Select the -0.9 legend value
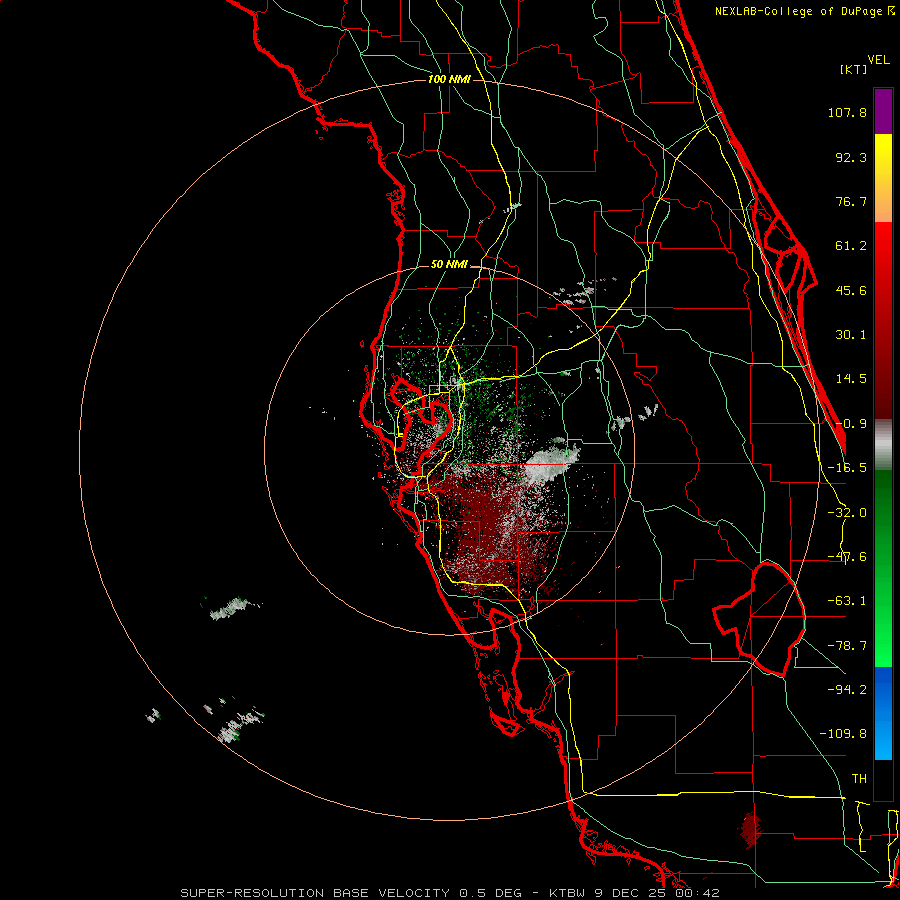The height and width of the screenshot is (900, 900). click(851, 424)
